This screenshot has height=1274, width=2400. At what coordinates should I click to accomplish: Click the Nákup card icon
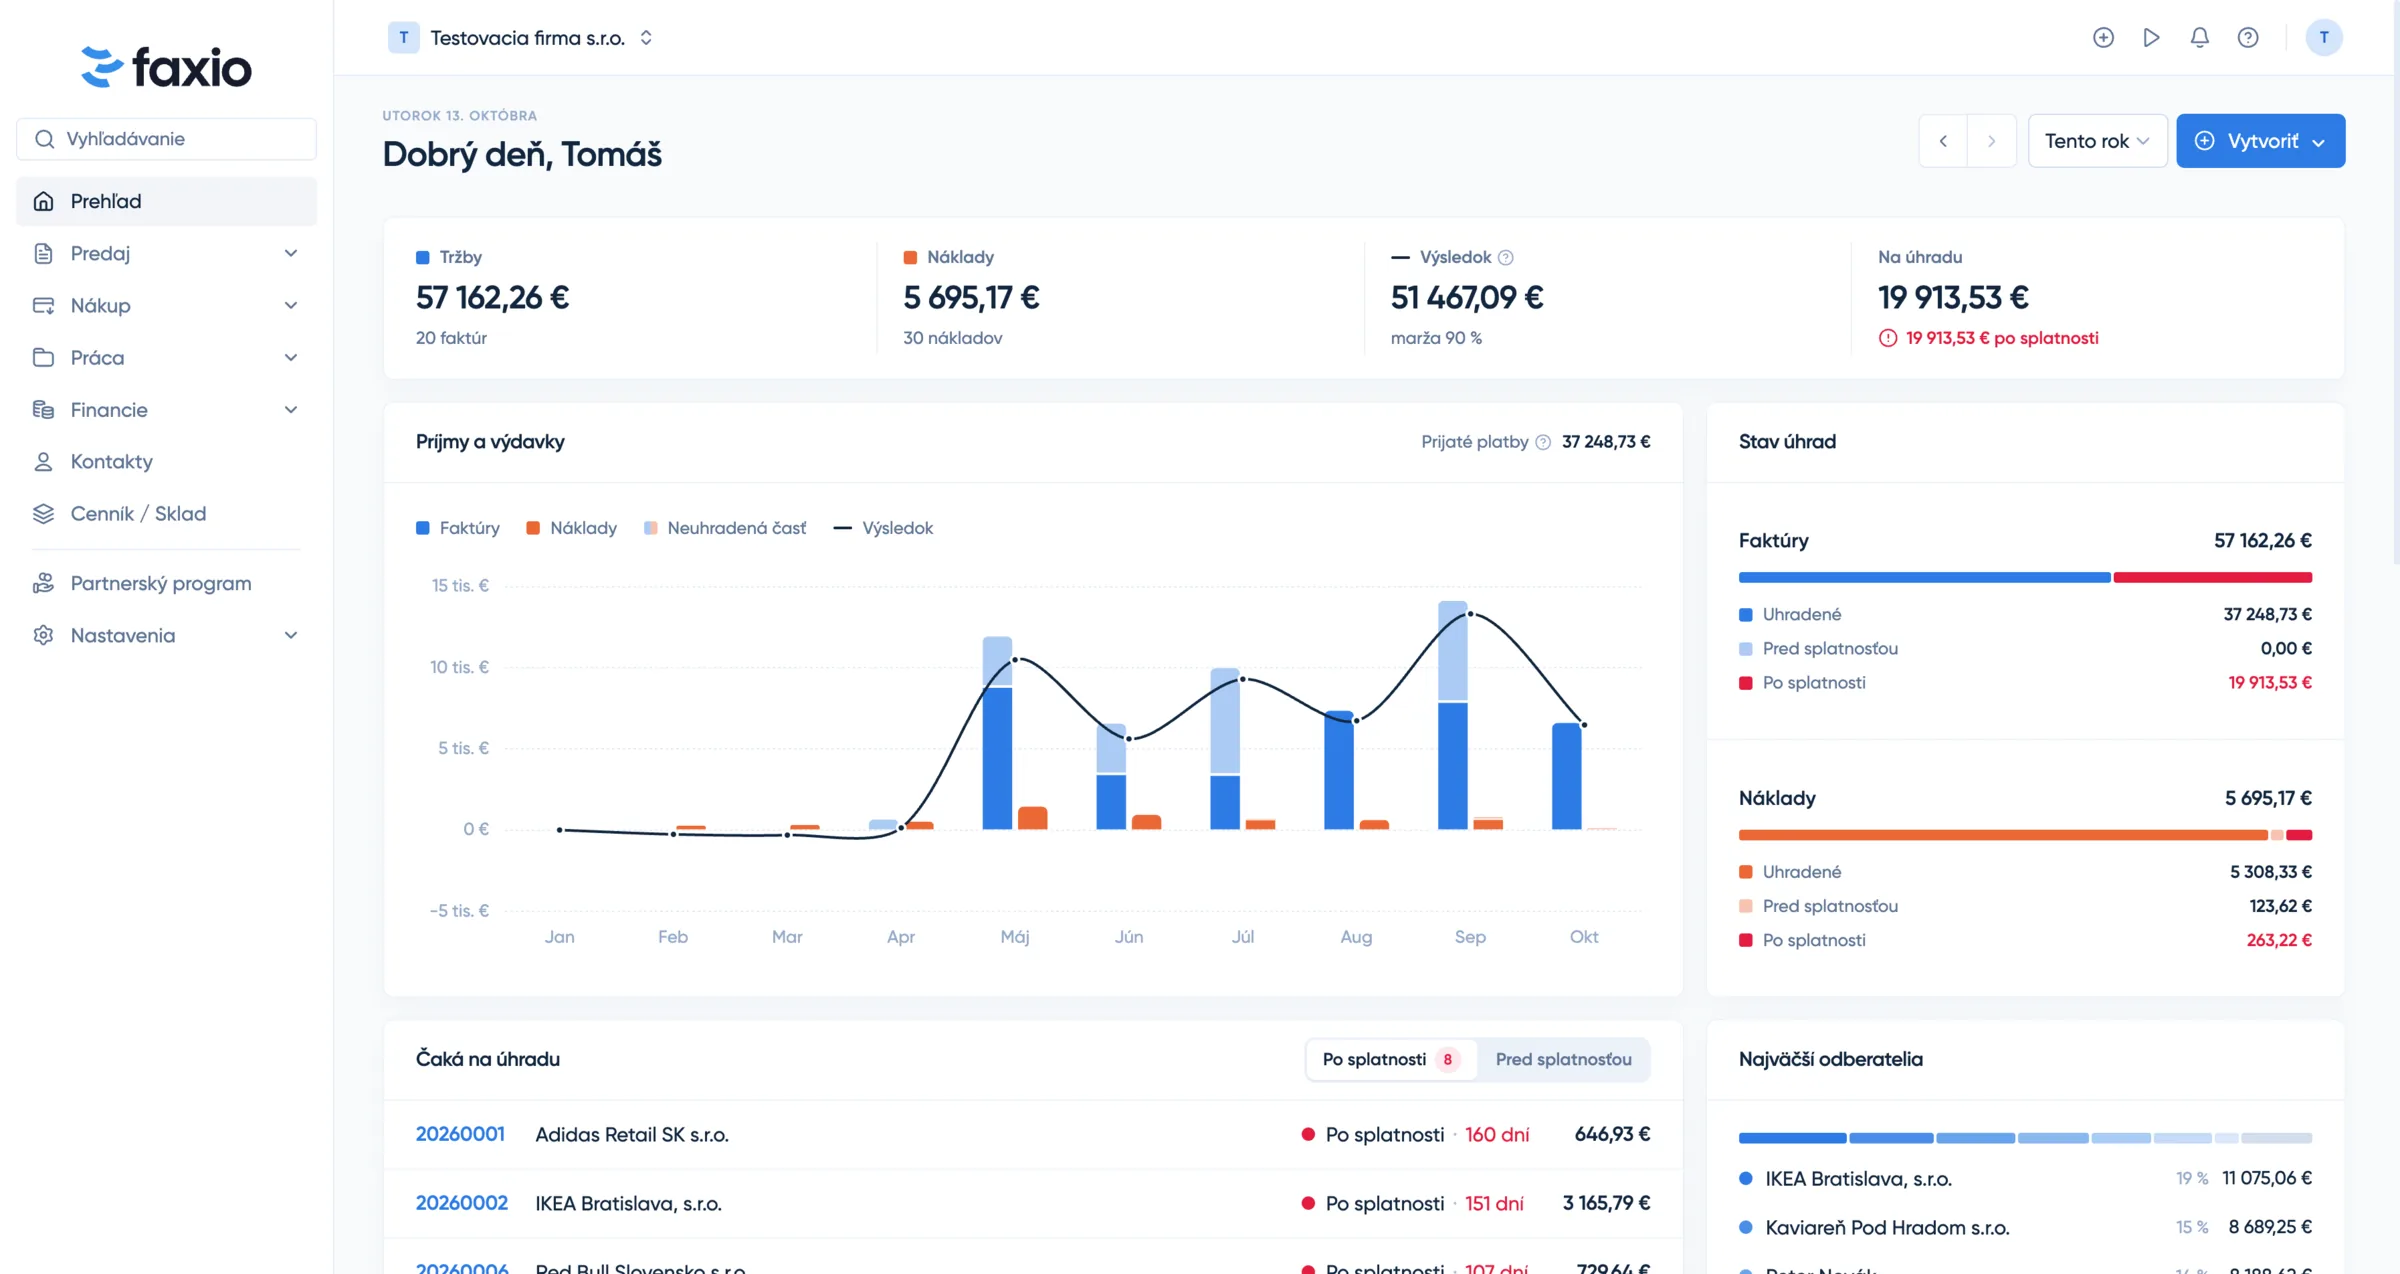click(43, 305)
